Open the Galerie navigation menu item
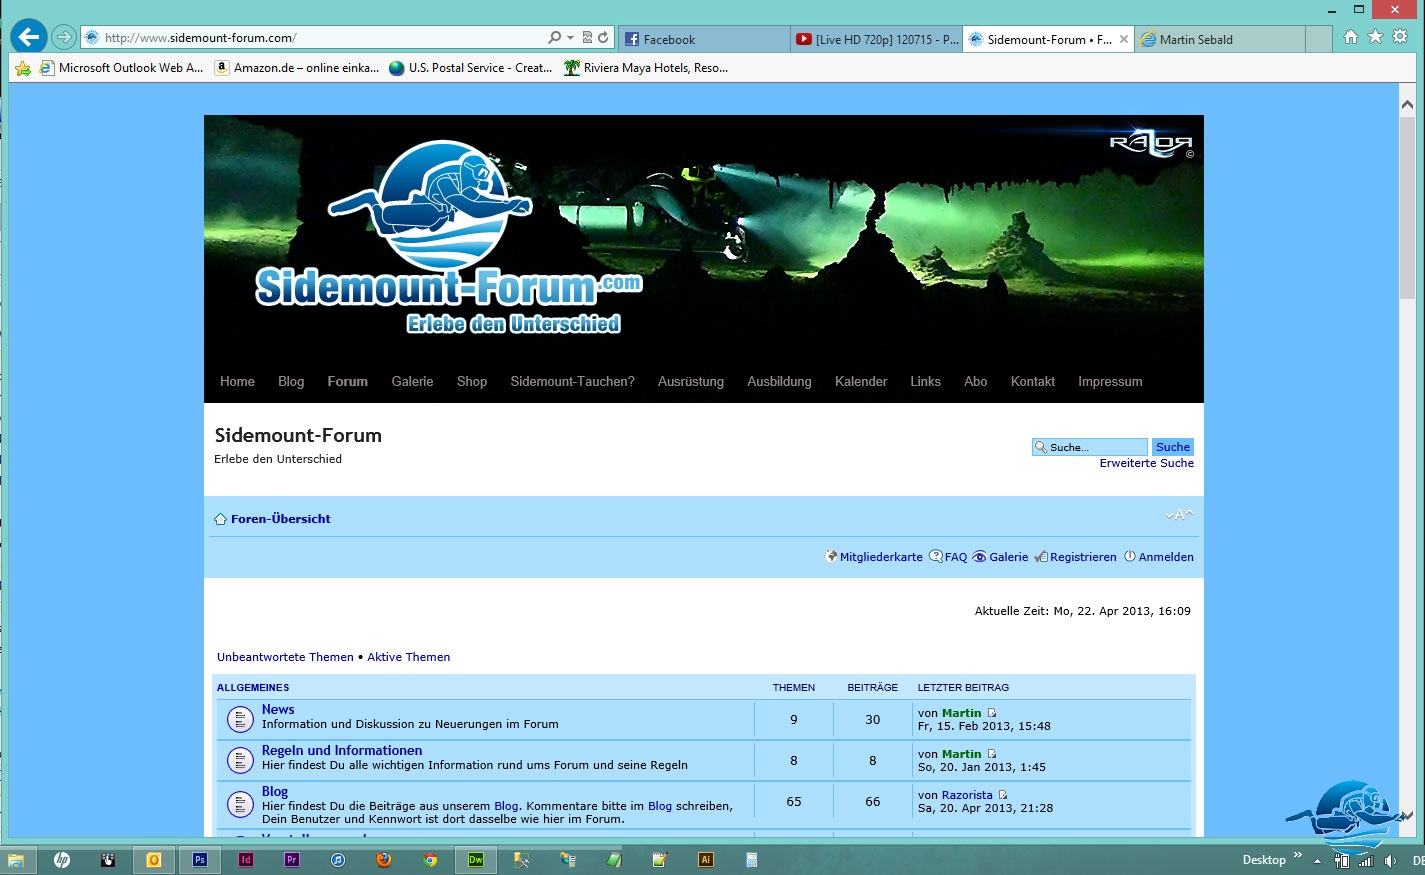This screenshot has width=1425, height=875. [412, 381]
